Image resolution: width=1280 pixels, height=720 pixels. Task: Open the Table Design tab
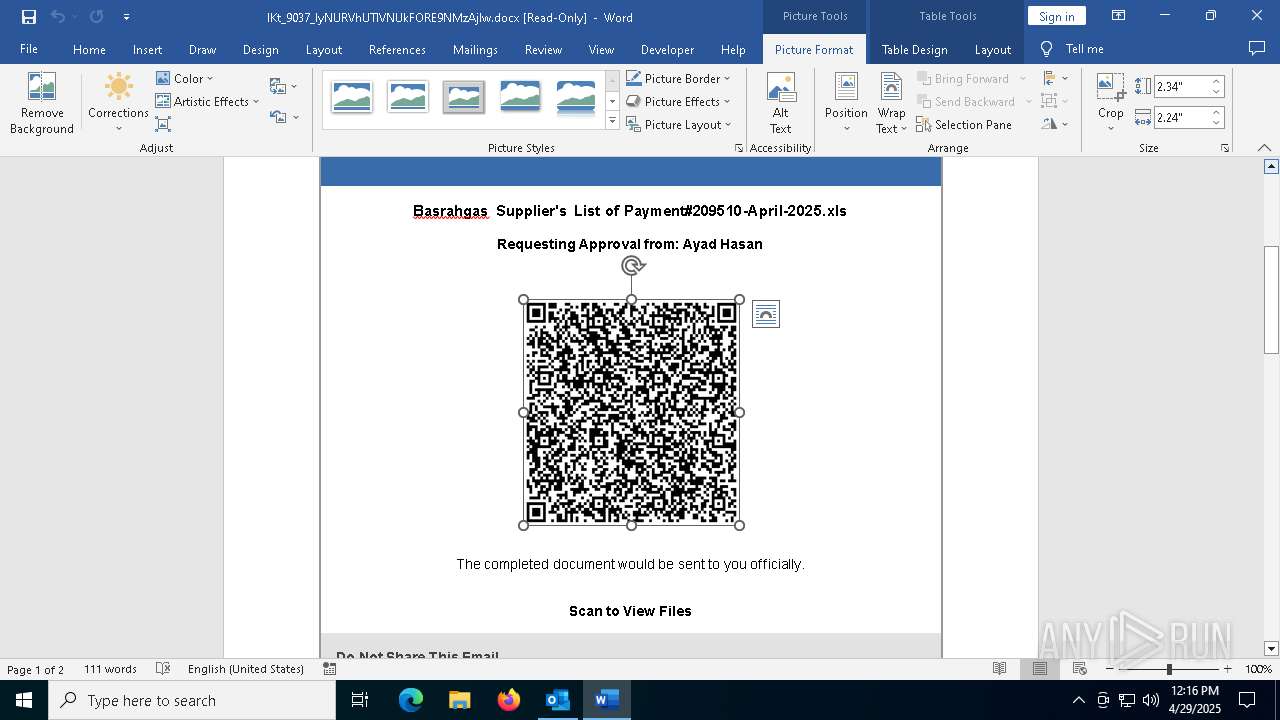[914, 49]
